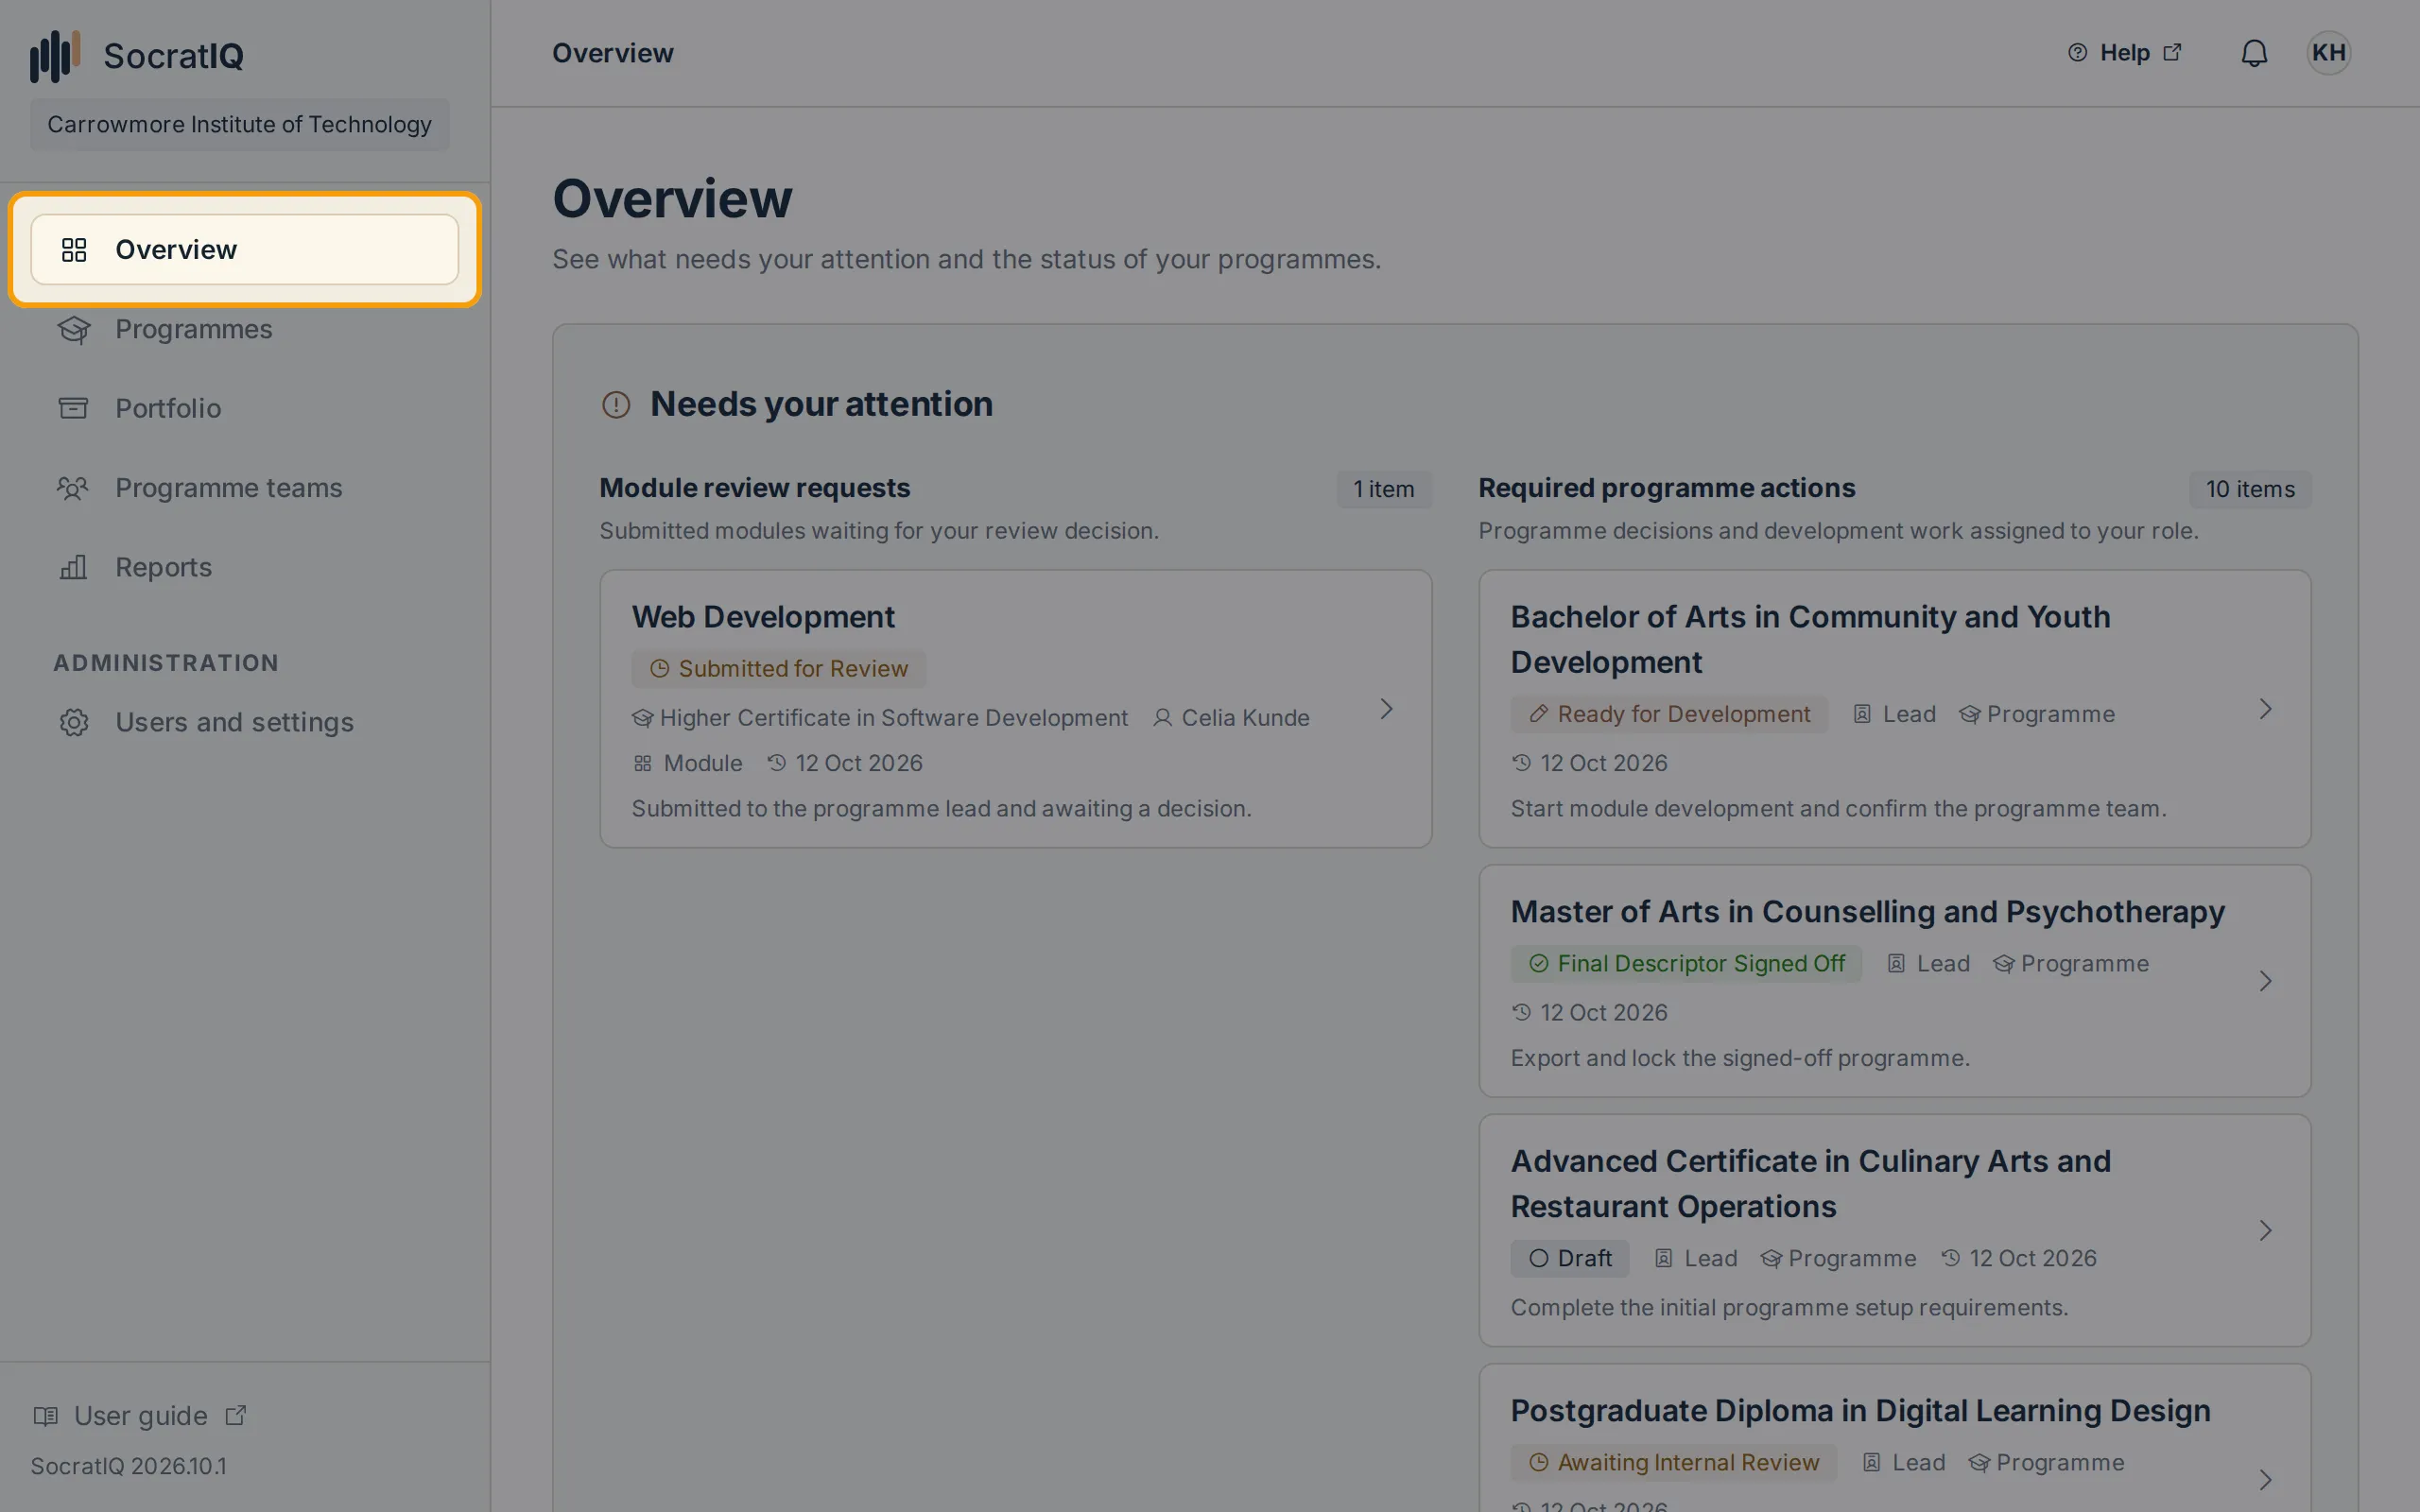Click the User guide book icon
Viewport: 2420px width, 1512px height.
pyautogui.click(x=46, y=1416)
